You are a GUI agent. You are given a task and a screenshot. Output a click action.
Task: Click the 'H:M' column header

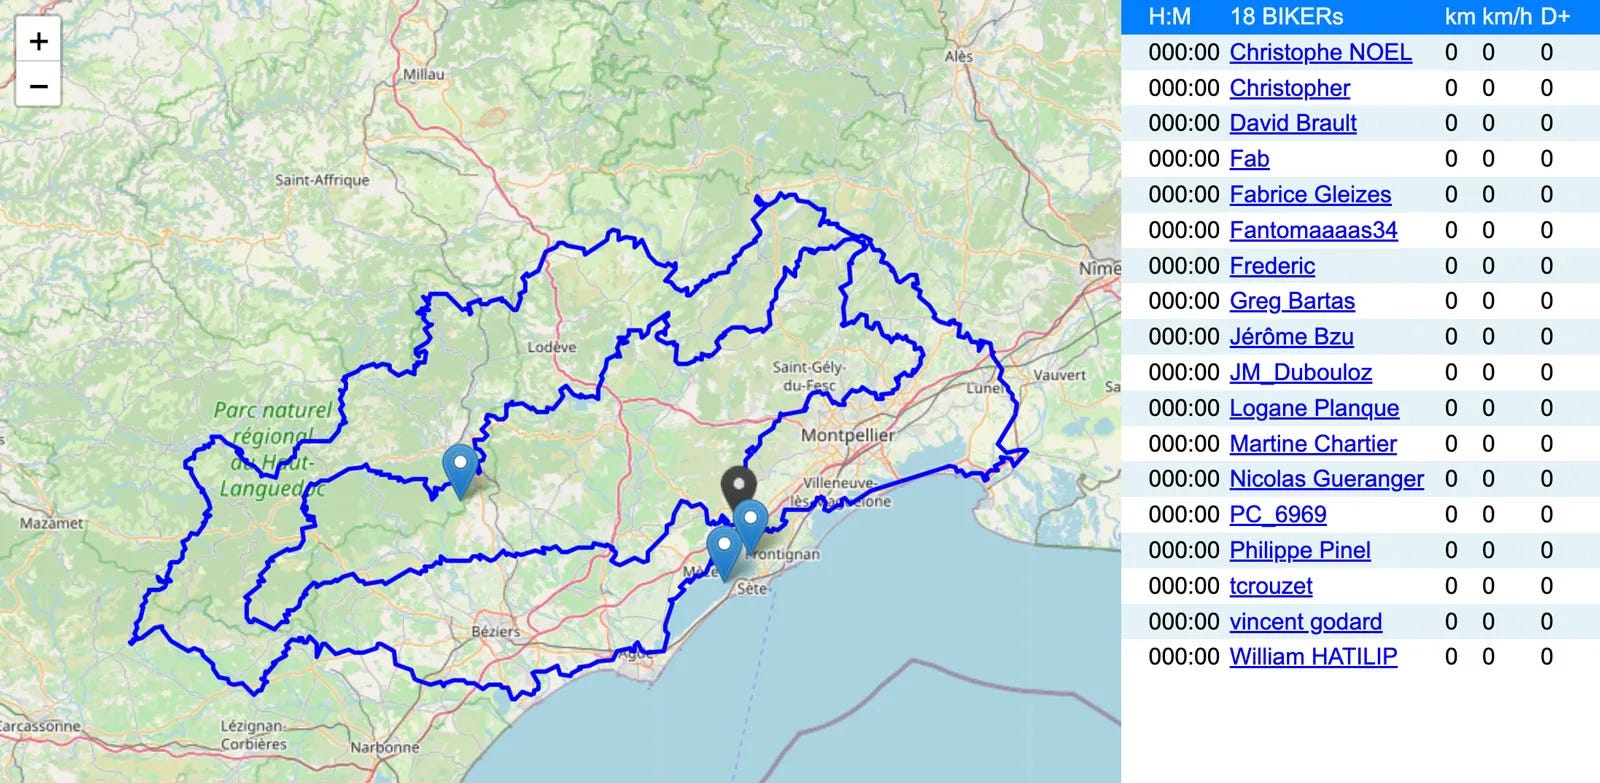point(1169,17)
